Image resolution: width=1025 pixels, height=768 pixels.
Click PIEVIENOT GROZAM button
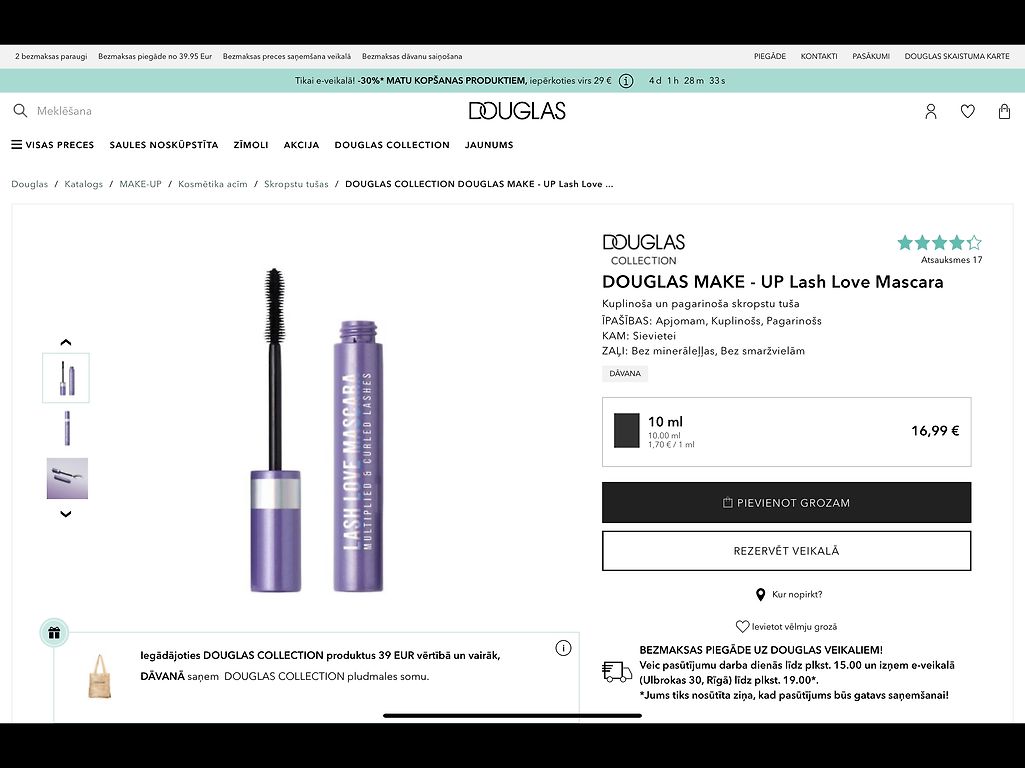[x=786, y=502]
